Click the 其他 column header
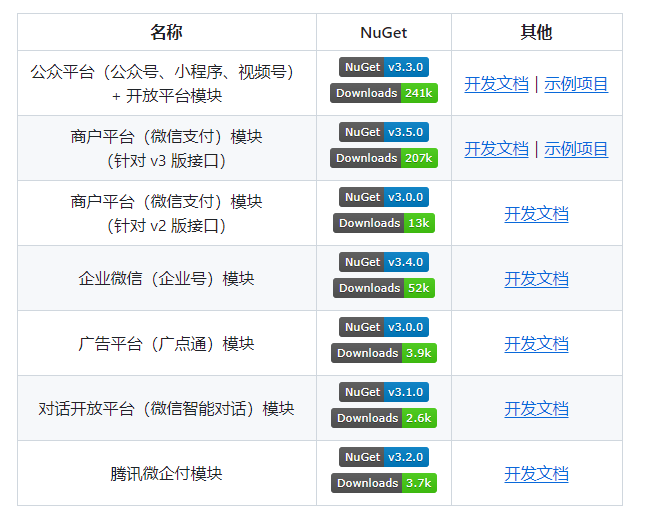The image size is (669, 527). [x=537, y=32]
